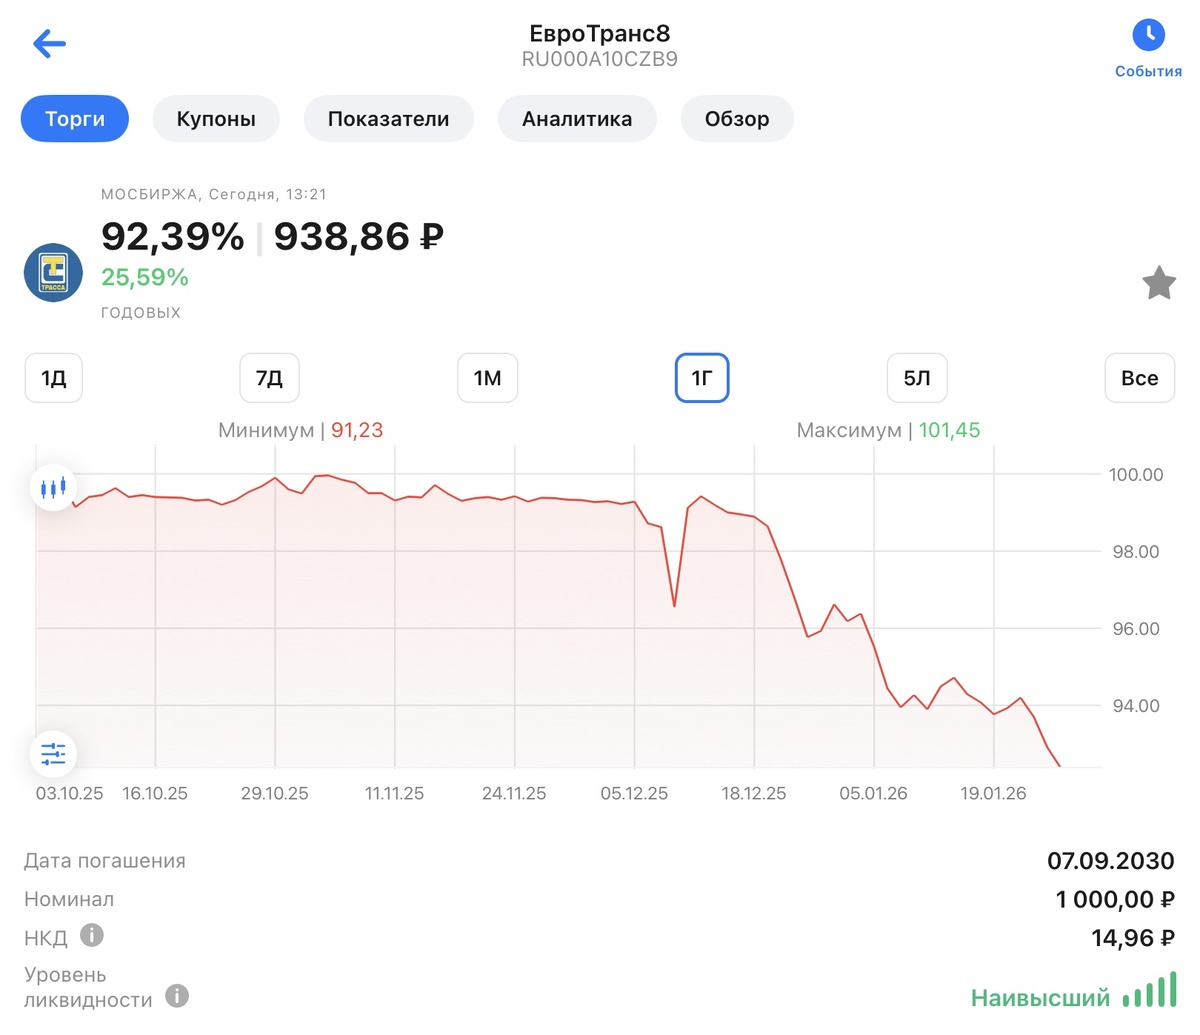Viewport: 1200px width, 1035px height.
Task: Add bond to favorites with star
Action: (1159, 283)
